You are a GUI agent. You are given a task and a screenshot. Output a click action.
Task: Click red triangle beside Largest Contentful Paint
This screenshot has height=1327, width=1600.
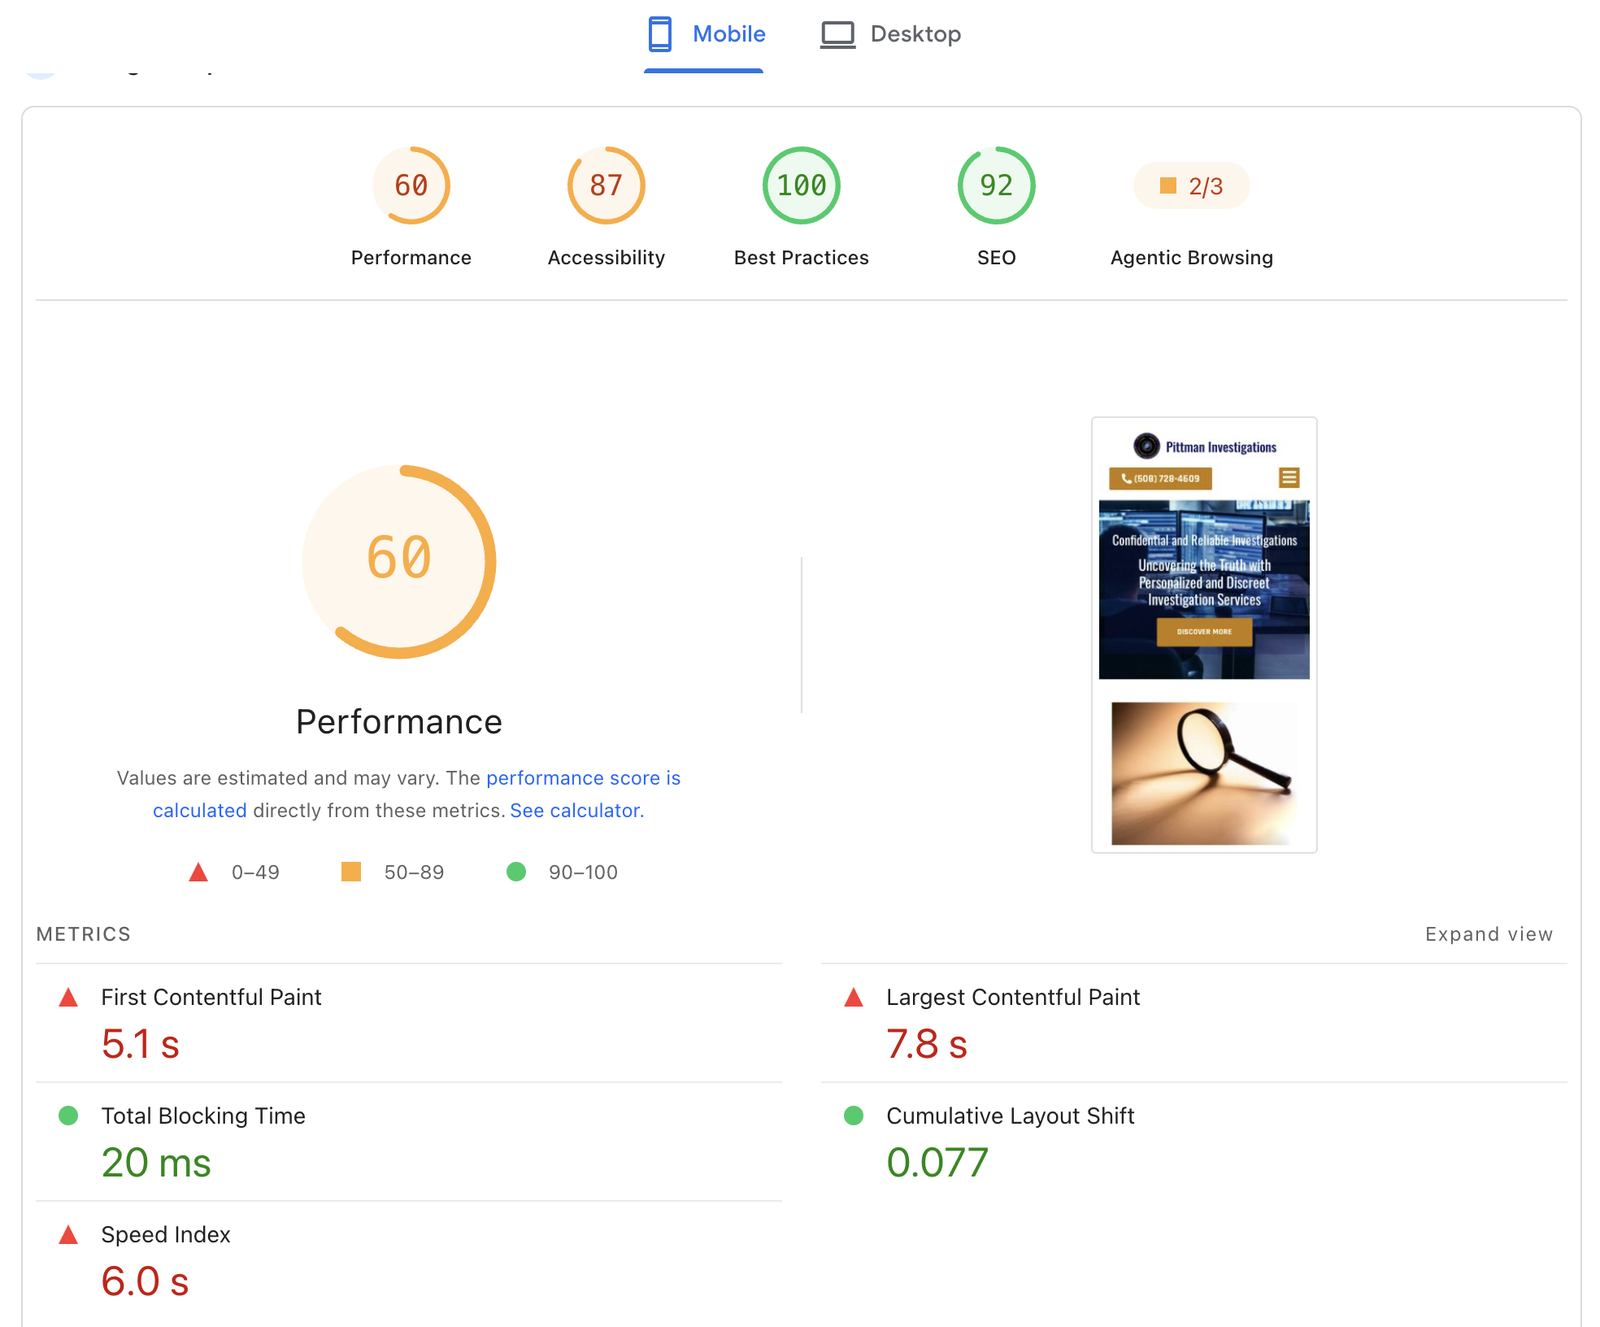(853, 997)
